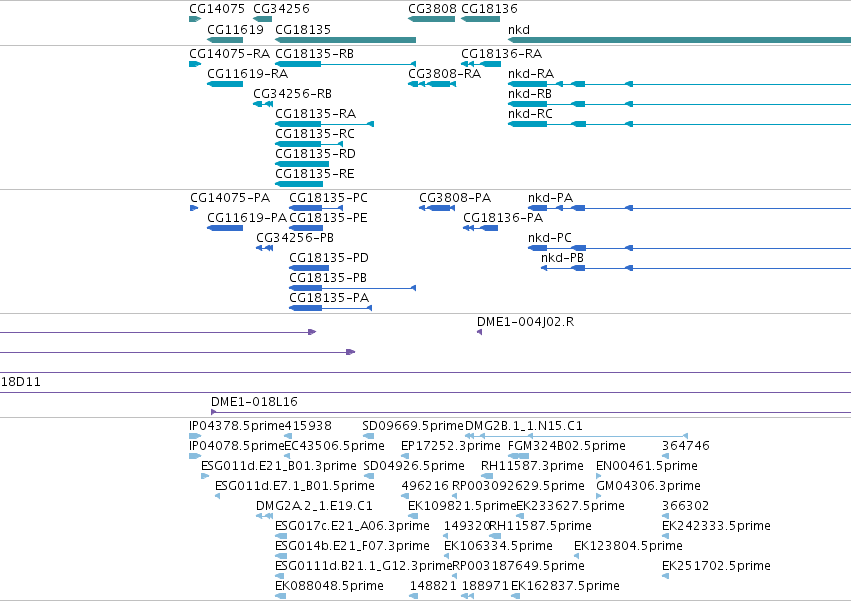Screen dimensions: 851x601
Task: Open the nkd-PB protein label
Action: point(563,258)
